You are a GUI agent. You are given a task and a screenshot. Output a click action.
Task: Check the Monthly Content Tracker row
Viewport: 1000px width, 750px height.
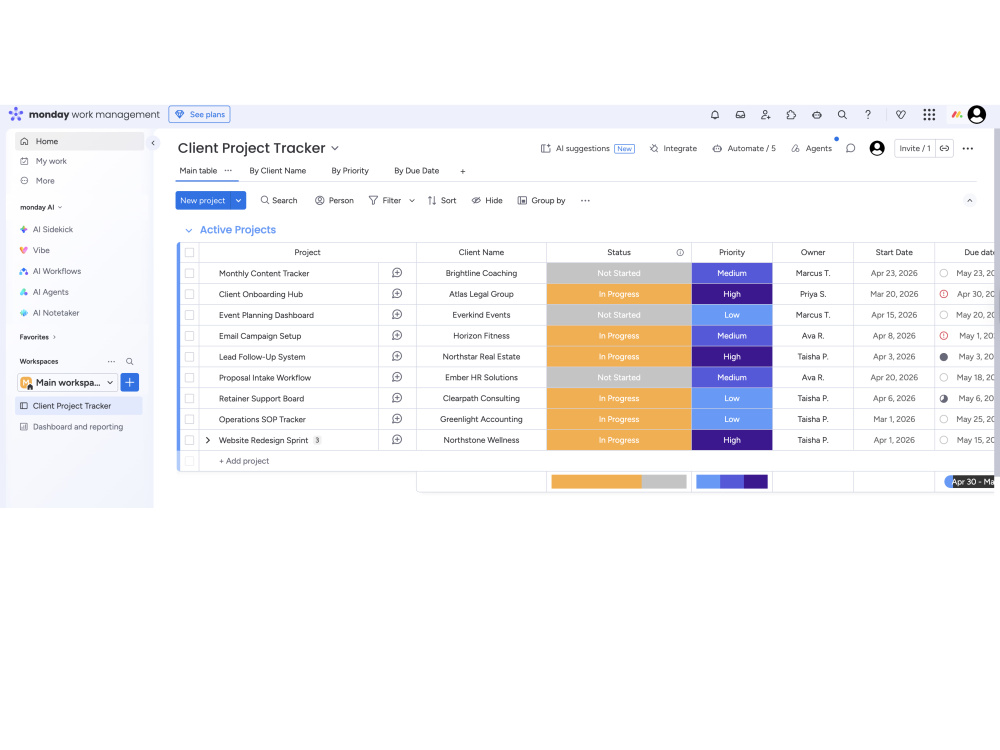point(189,273)
